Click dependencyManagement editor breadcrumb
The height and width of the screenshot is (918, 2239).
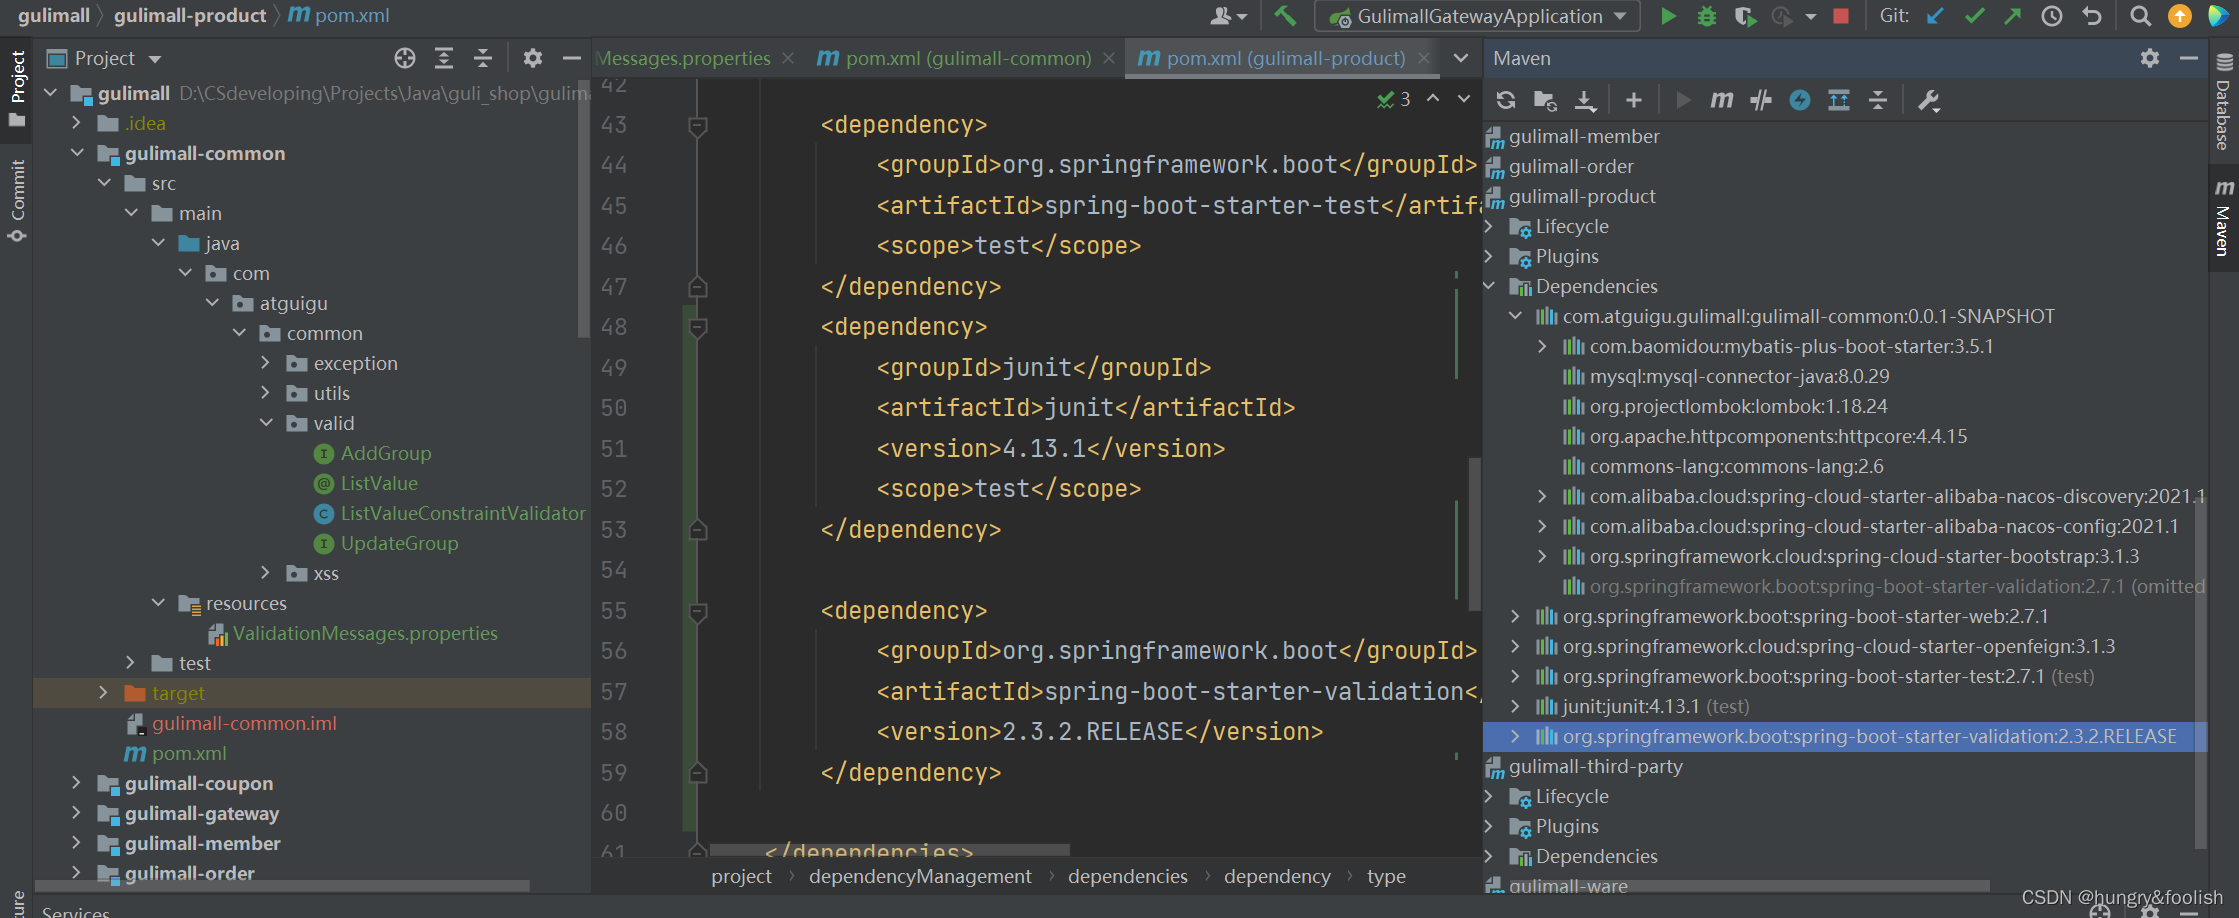920,876
